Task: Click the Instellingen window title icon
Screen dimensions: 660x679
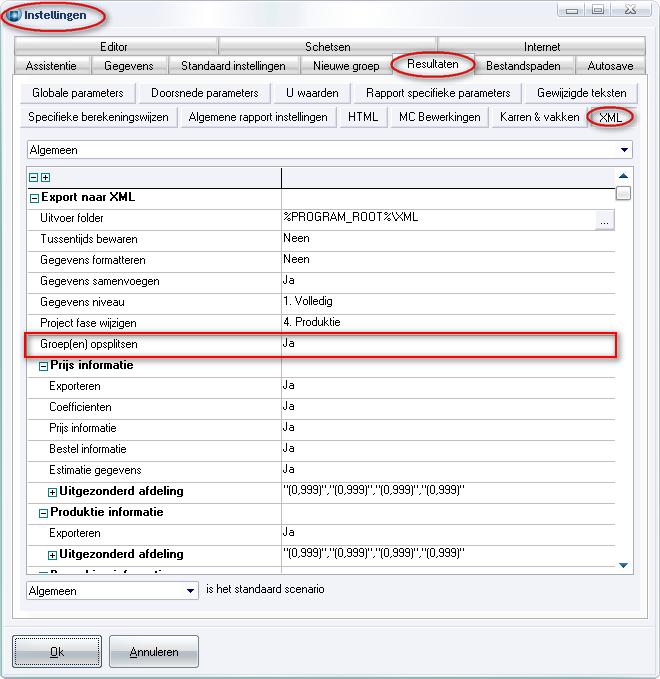Action: point(15,15)
